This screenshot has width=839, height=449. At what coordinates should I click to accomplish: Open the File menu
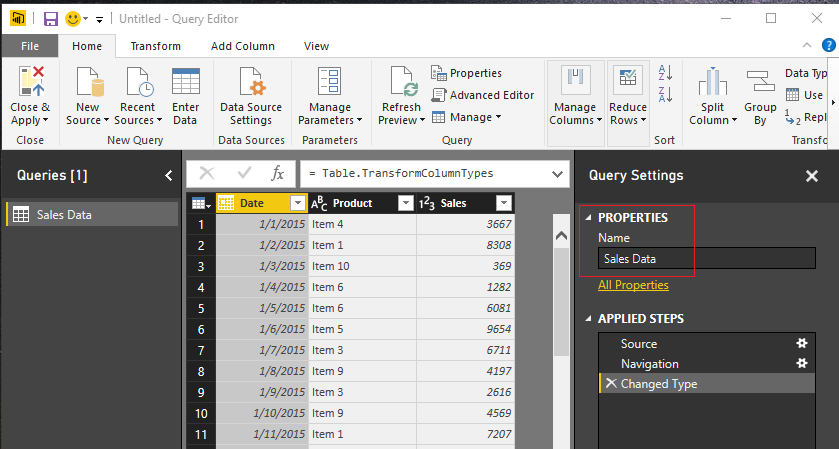(x=30, y=46)
